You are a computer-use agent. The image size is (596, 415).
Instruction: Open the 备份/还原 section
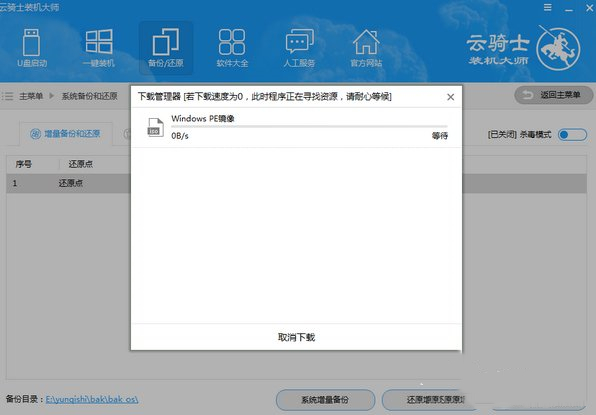tap(166, 48)
